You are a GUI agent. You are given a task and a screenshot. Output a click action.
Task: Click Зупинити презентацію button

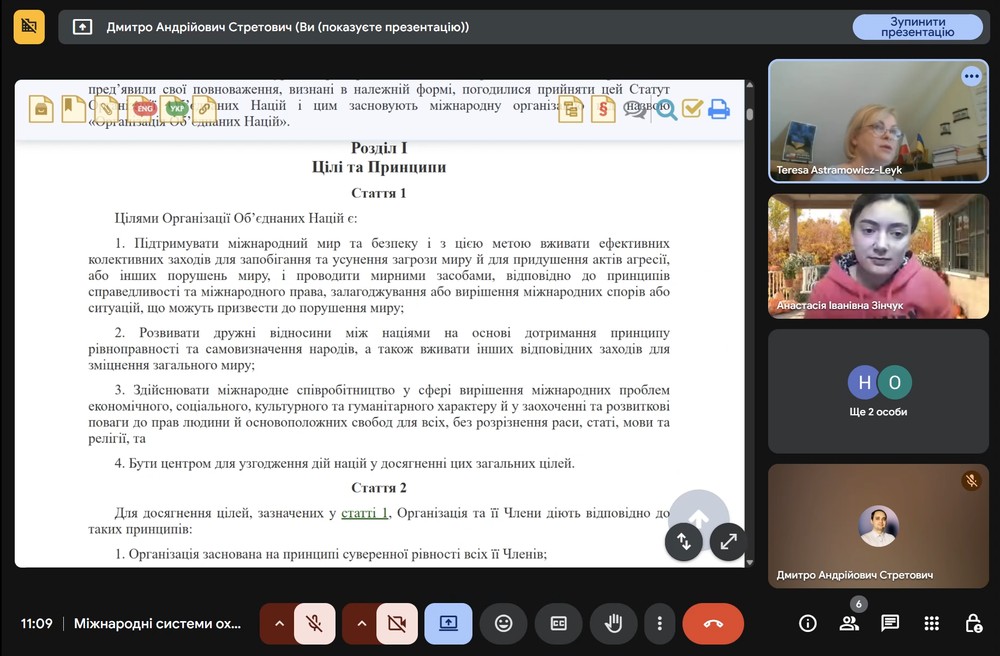[917, 27]
